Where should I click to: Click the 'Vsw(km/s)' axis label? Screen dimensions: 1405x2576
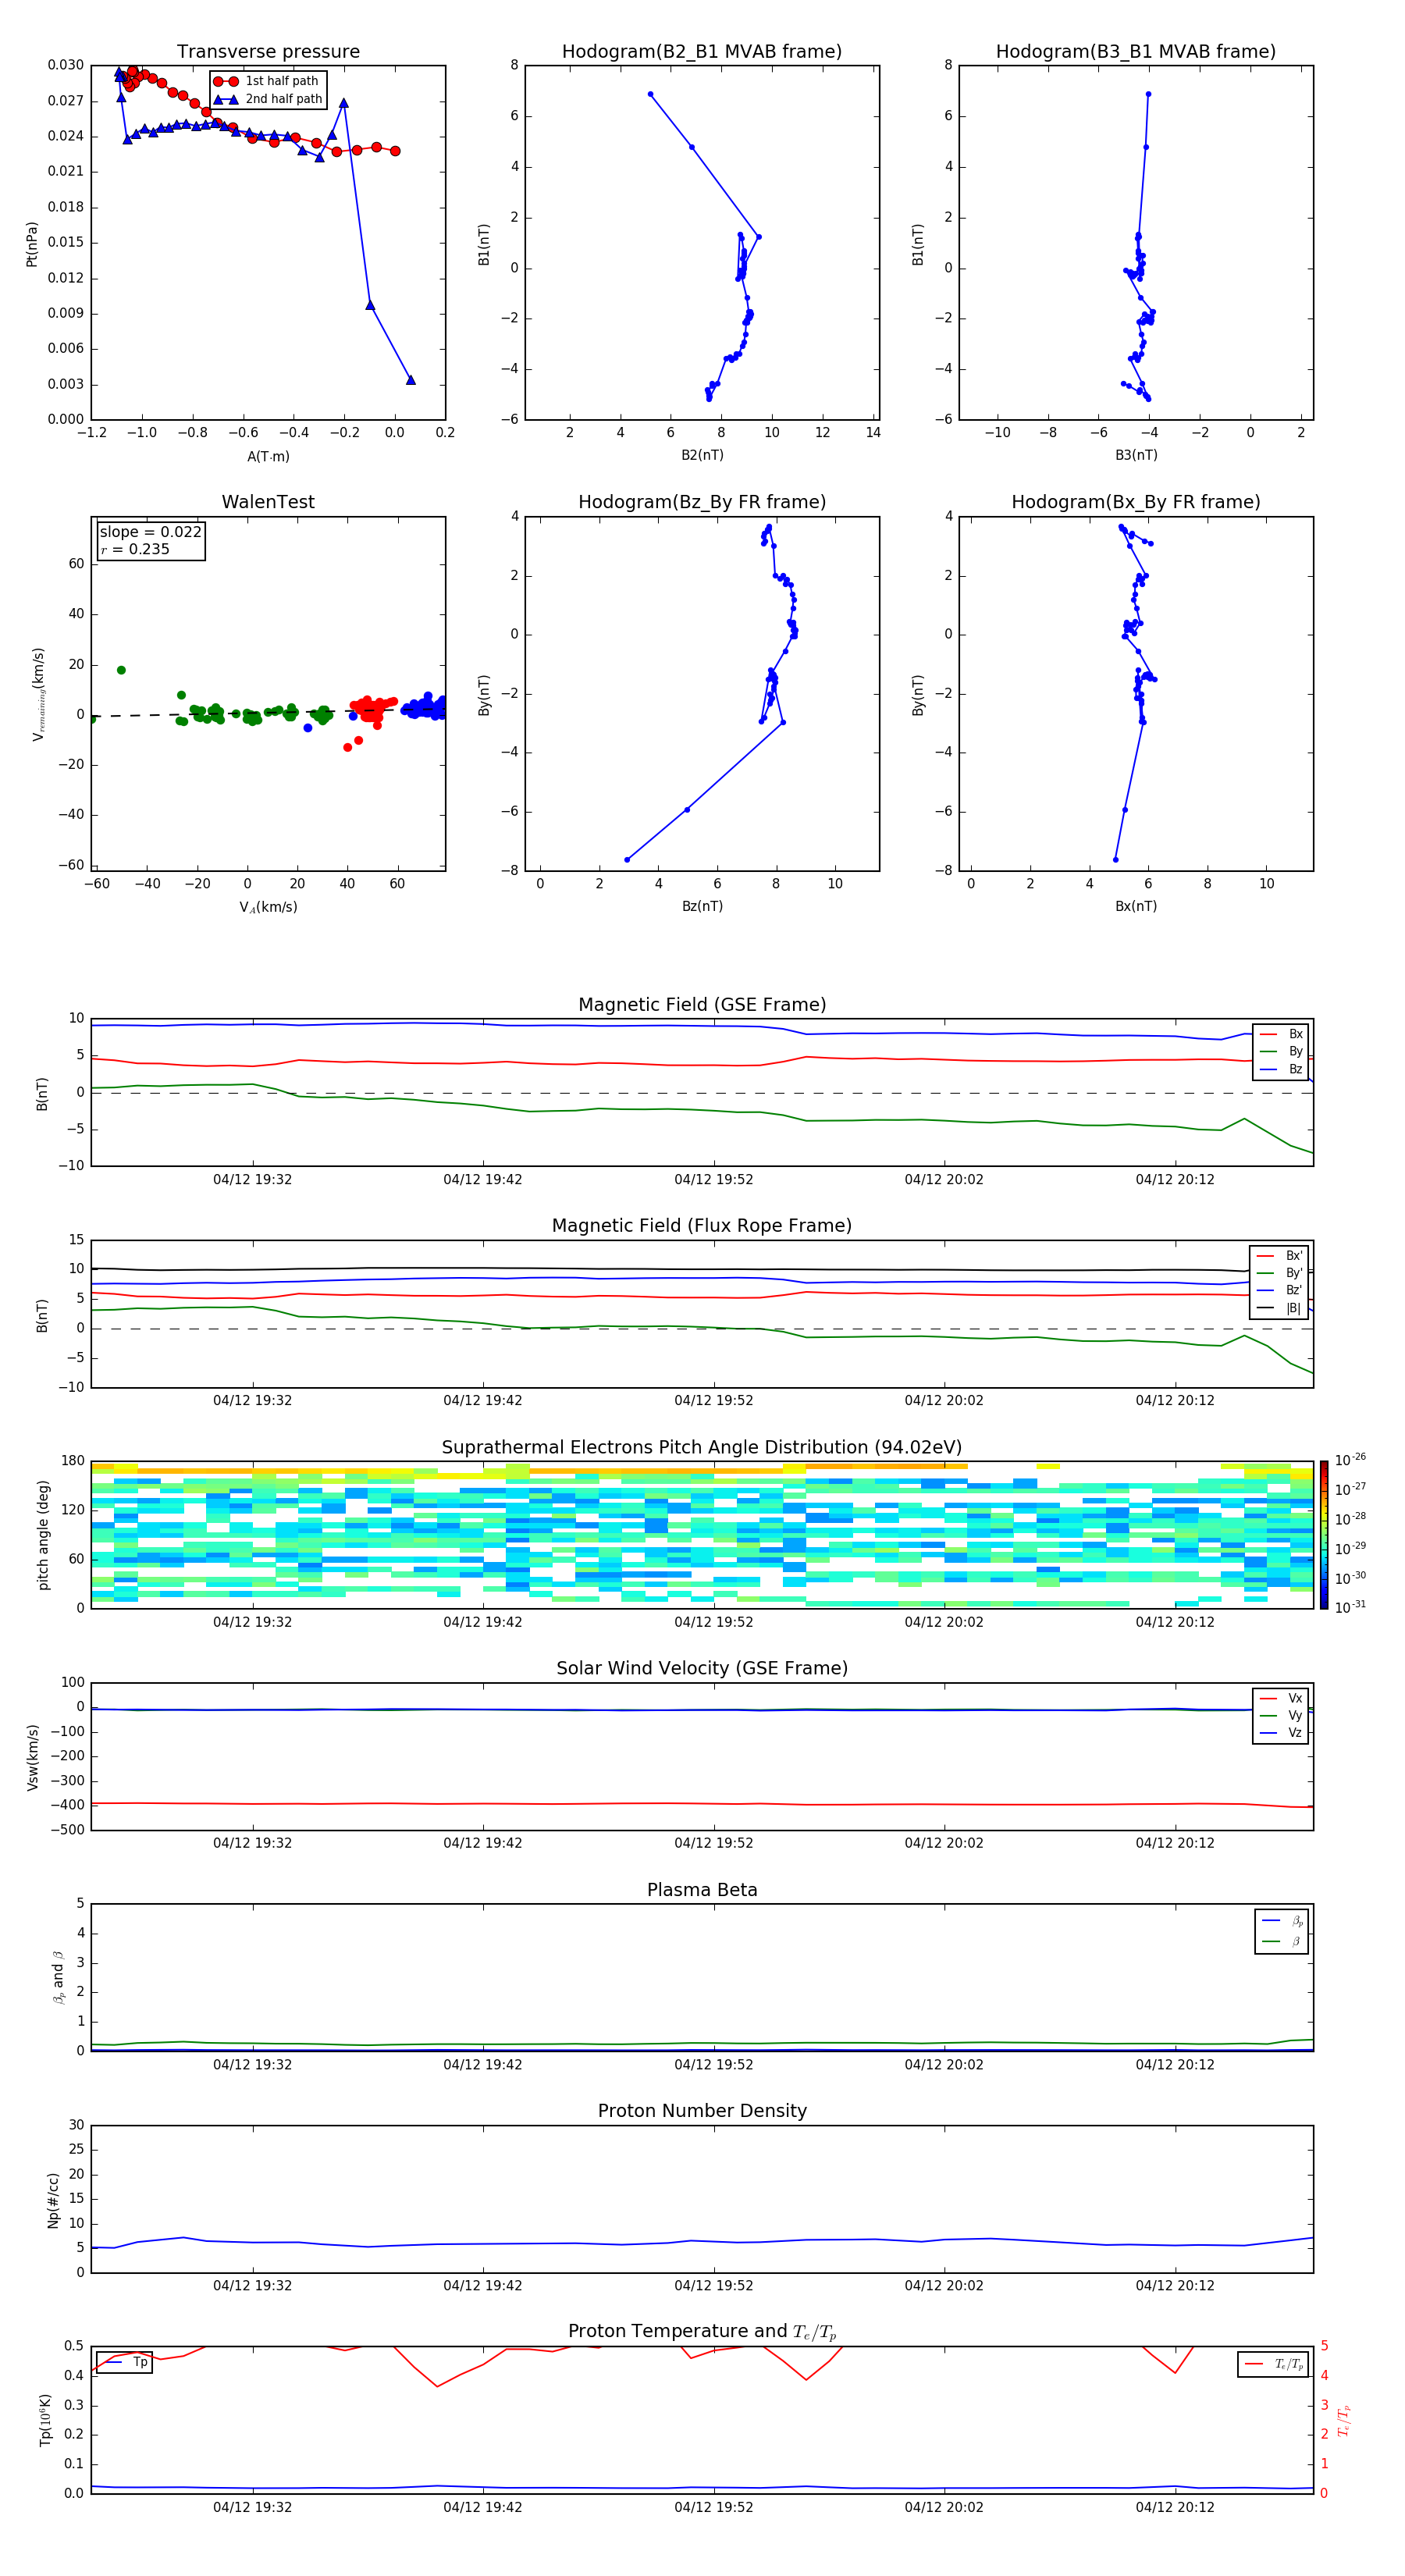pyautogui.click(x=32, y=1757)
